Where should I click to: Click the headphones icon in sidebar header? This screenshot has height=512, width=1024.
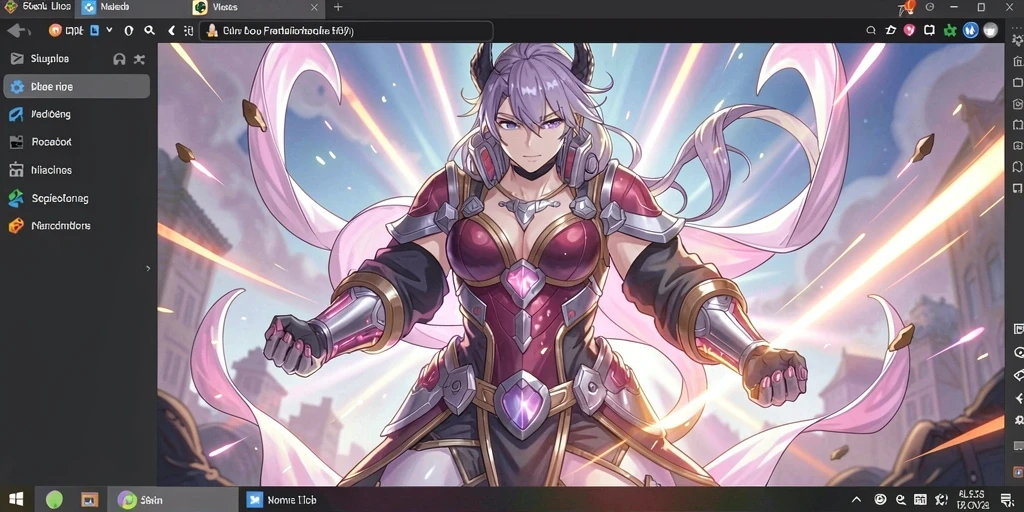pos(119,59)
